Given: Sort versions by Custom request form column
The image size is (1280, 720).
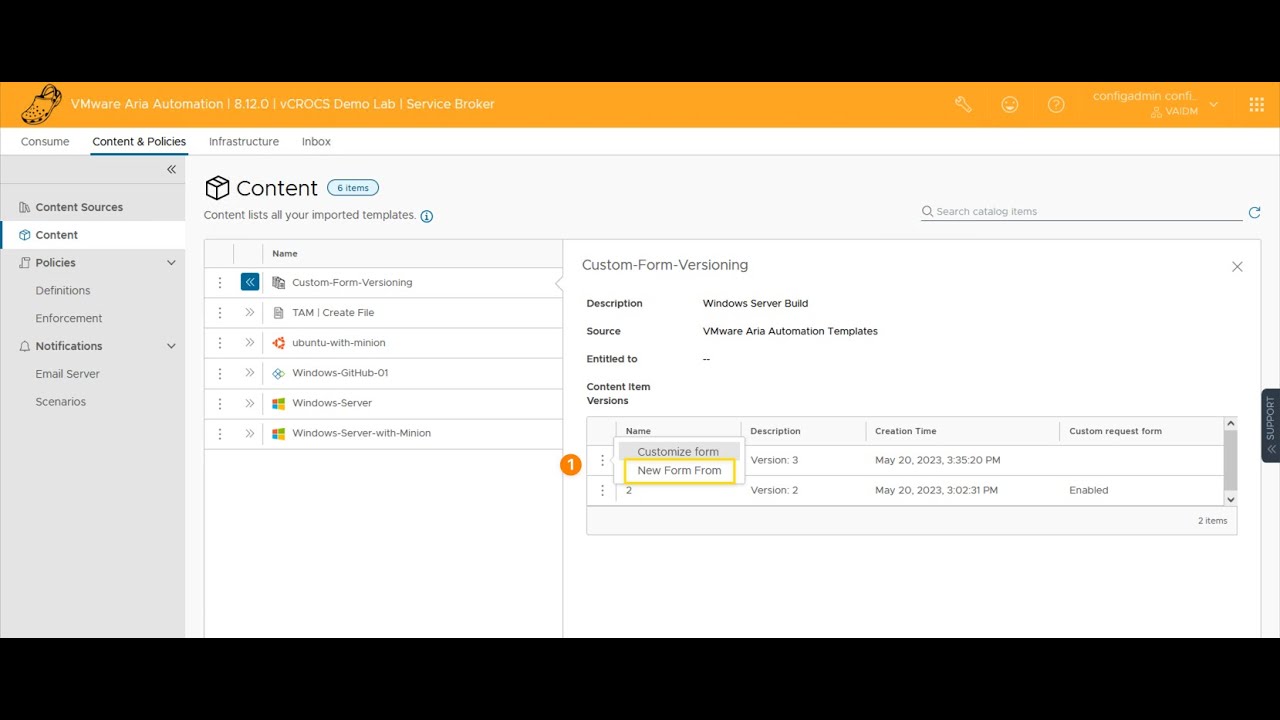Looking at the screenshot, I should pyautogui.click(x=1116, y=431).
